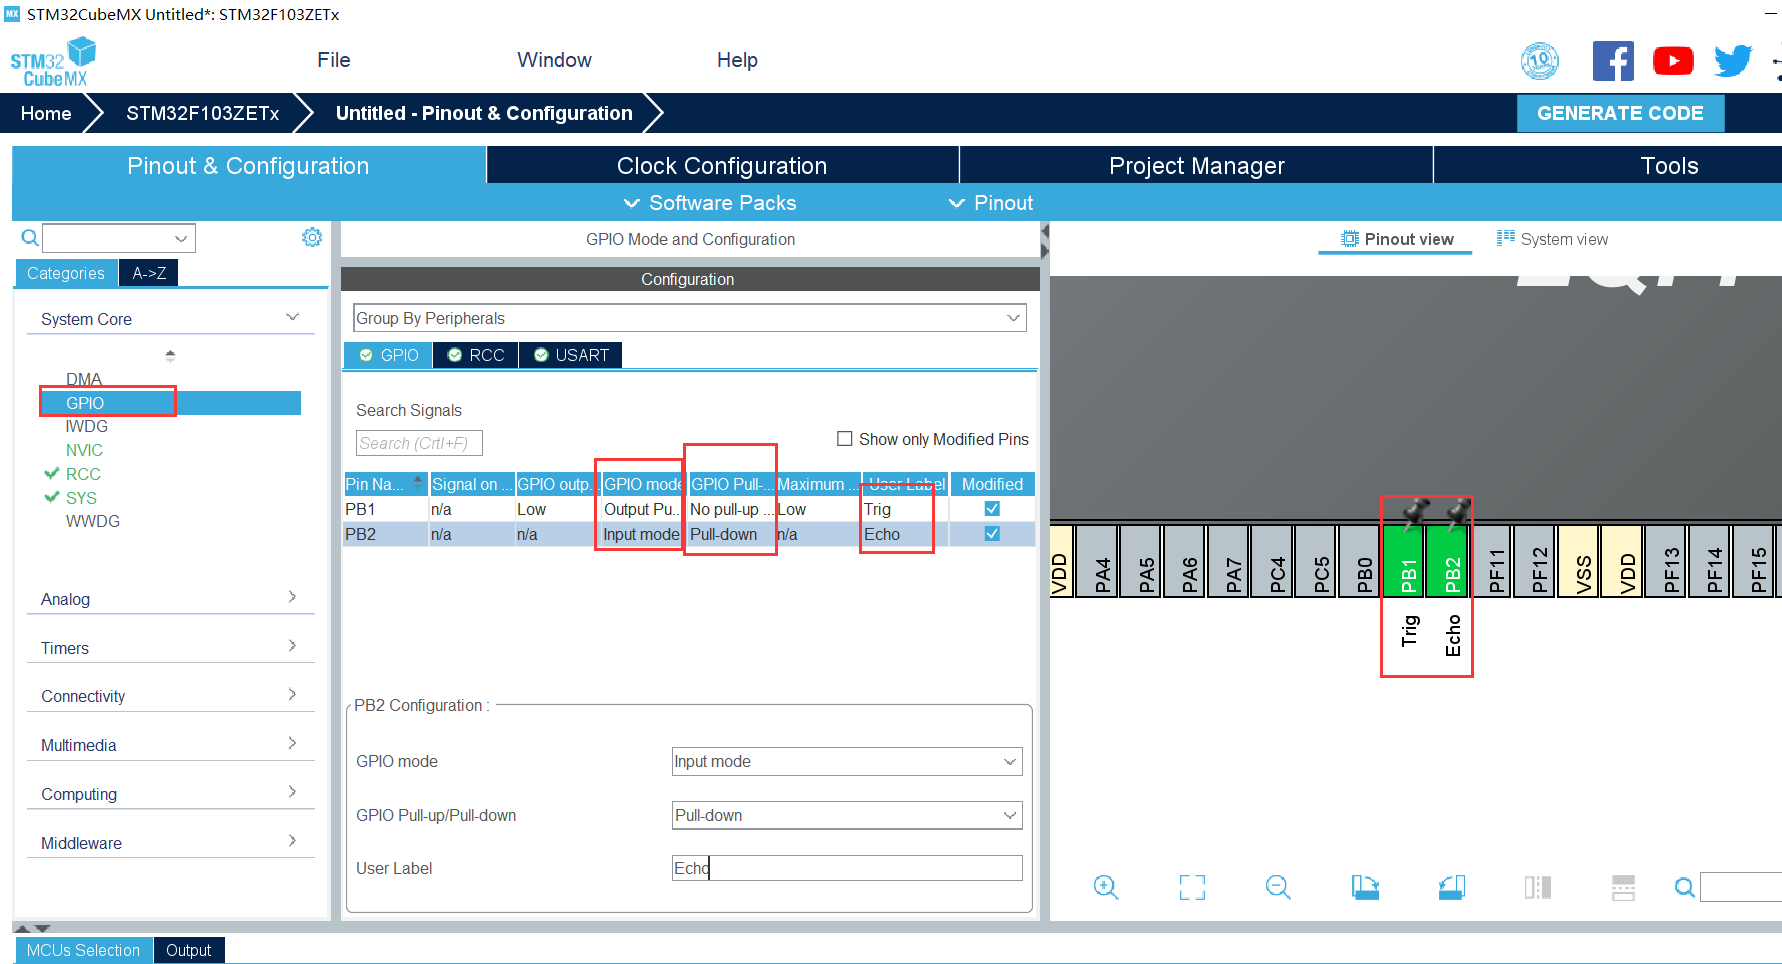1782x964 pixels.
Task: Toggle the Modified checkbox for PB1
Action: click(992, 508)
